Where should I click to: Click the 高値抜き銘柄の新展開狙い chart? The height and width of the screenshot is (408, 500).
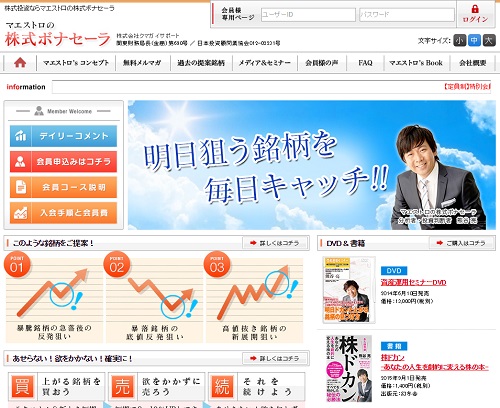click(x=254, y=300)
